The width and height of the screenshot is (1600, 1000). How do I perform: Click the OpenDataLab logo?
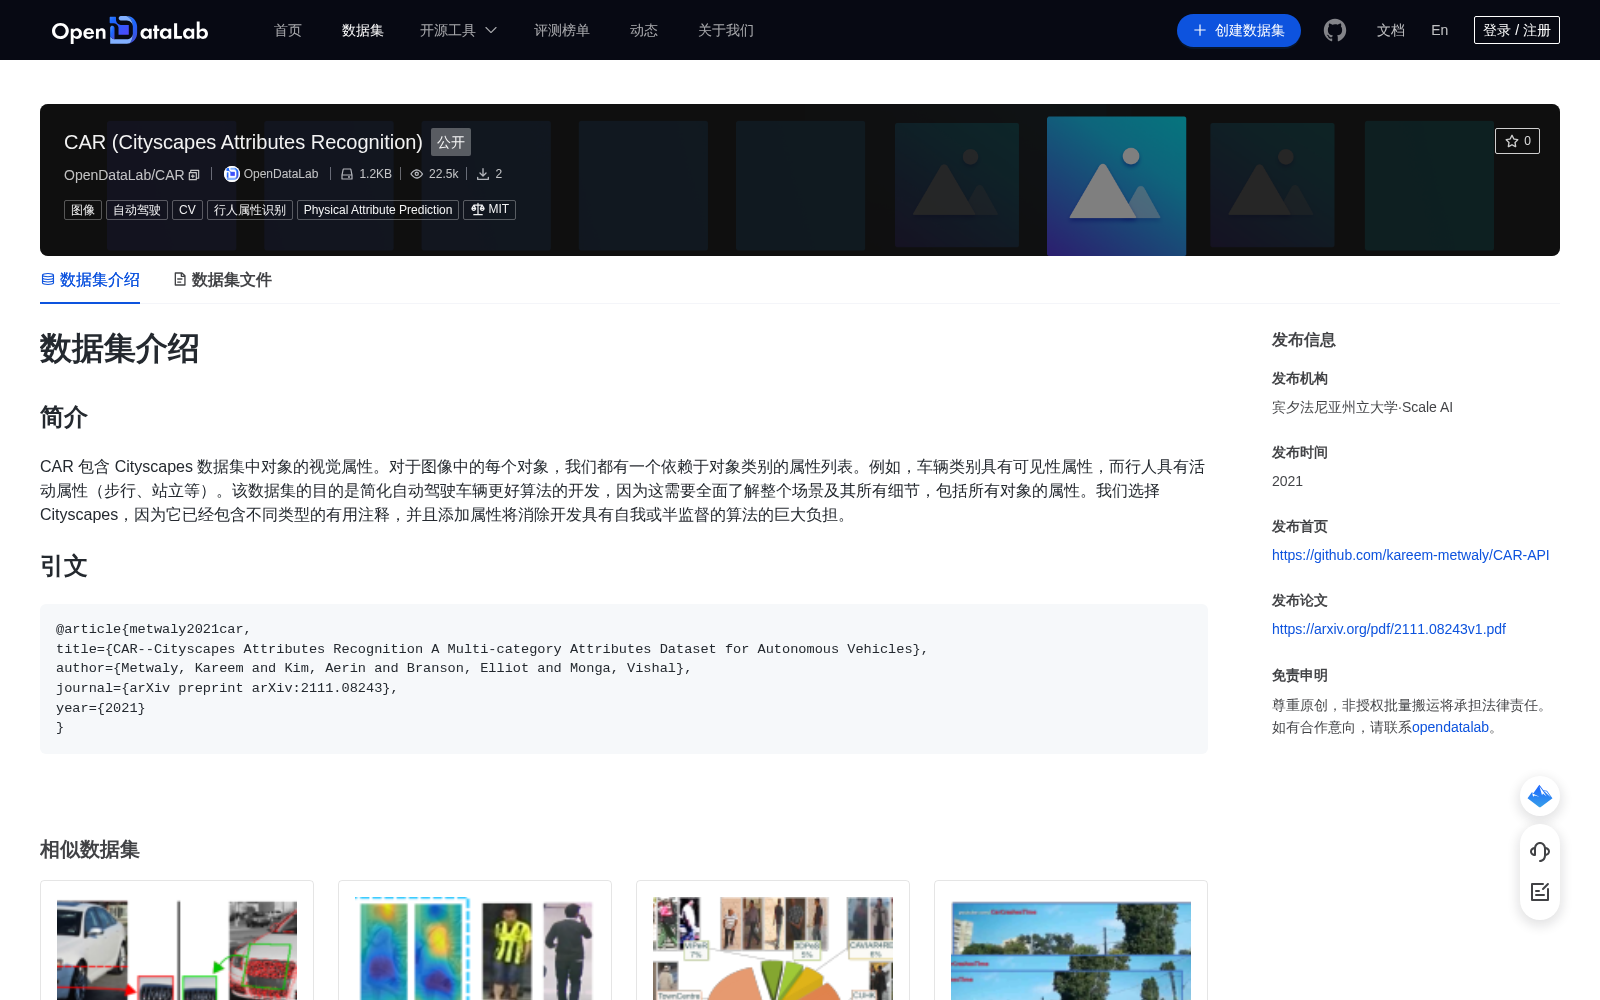[130, 30]
